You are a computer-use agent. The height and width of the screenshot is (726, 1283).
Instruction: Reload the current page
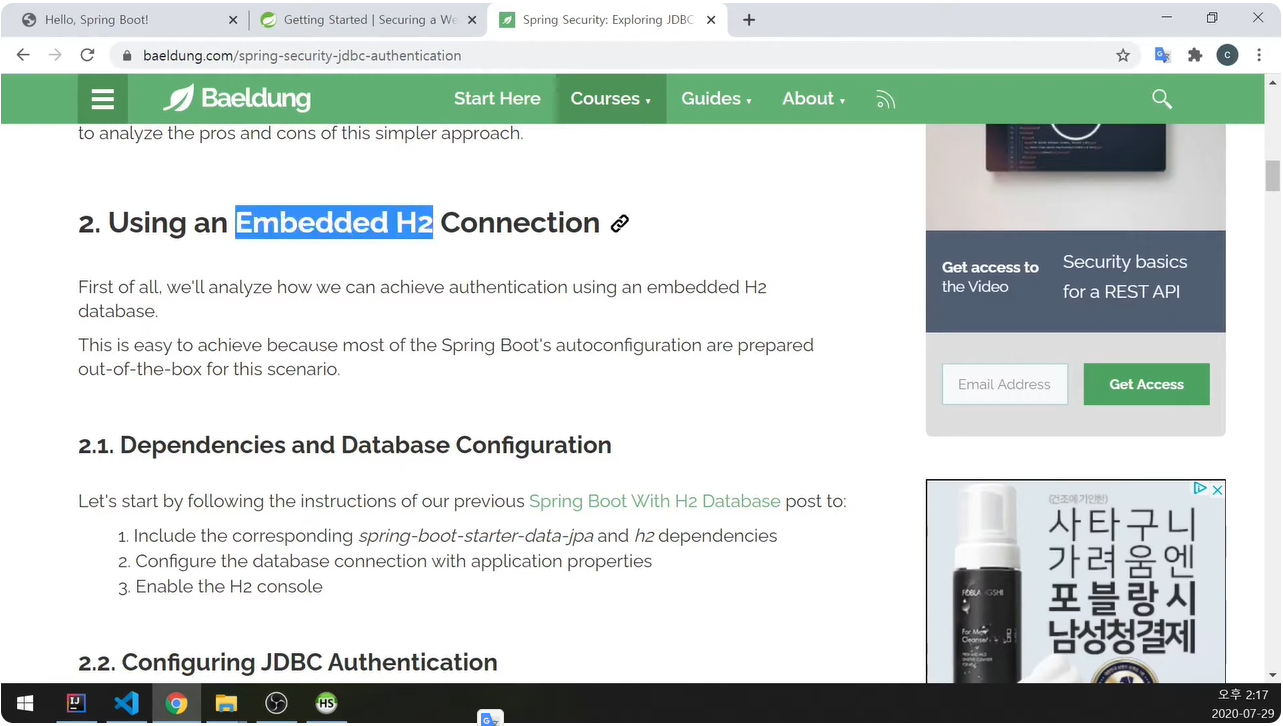click(88, 55)
